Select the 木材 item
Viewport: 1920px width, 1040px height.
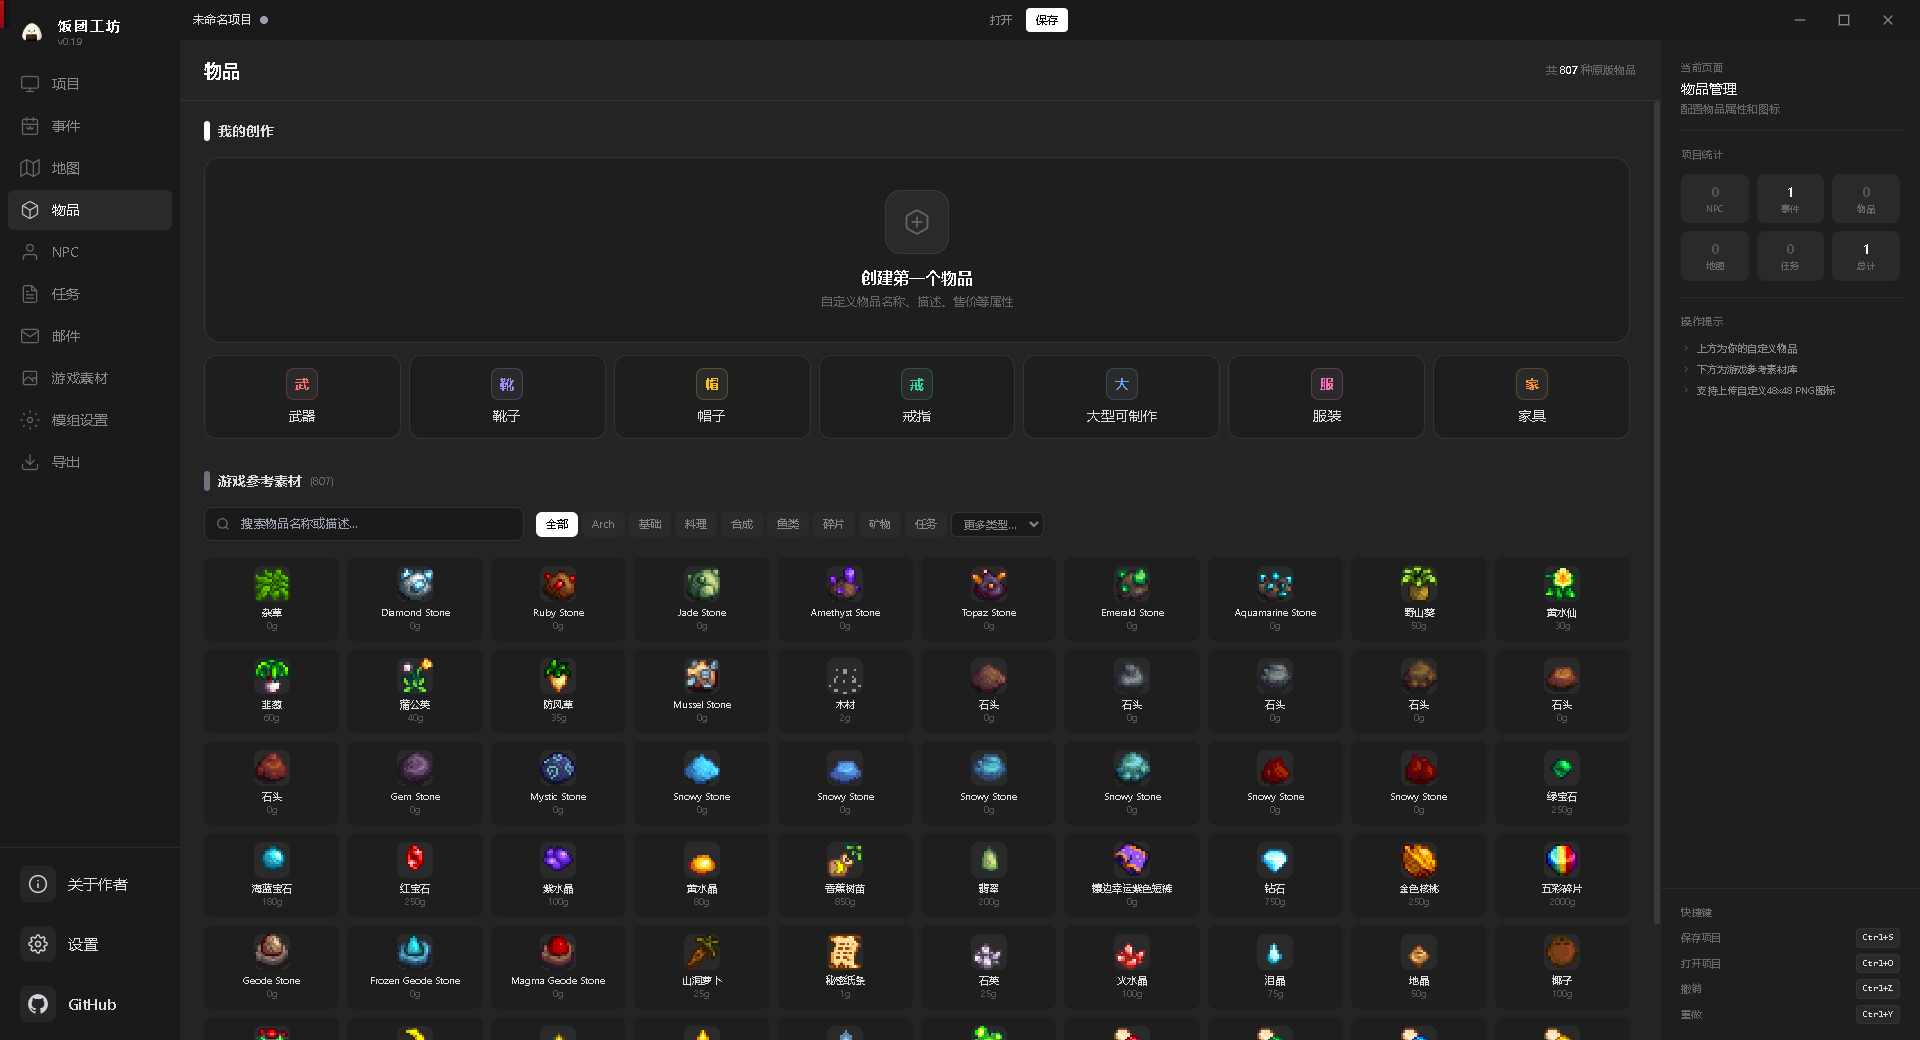(x=845, y=690)
